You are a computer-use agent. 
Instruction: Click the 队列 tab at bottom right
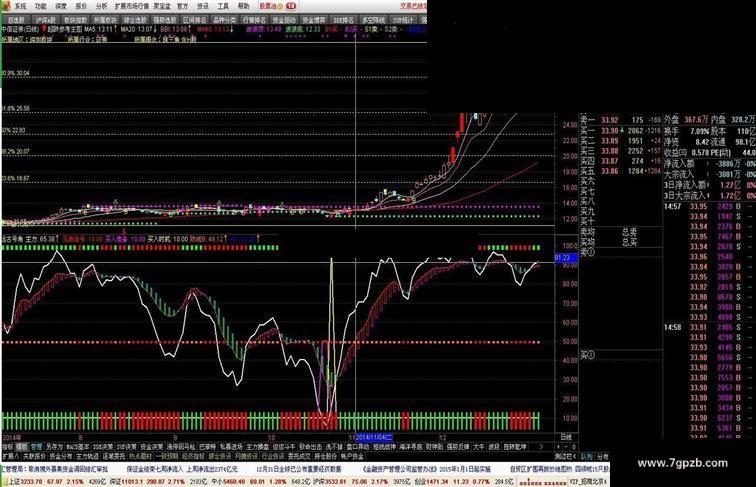[x=587, y=456]
